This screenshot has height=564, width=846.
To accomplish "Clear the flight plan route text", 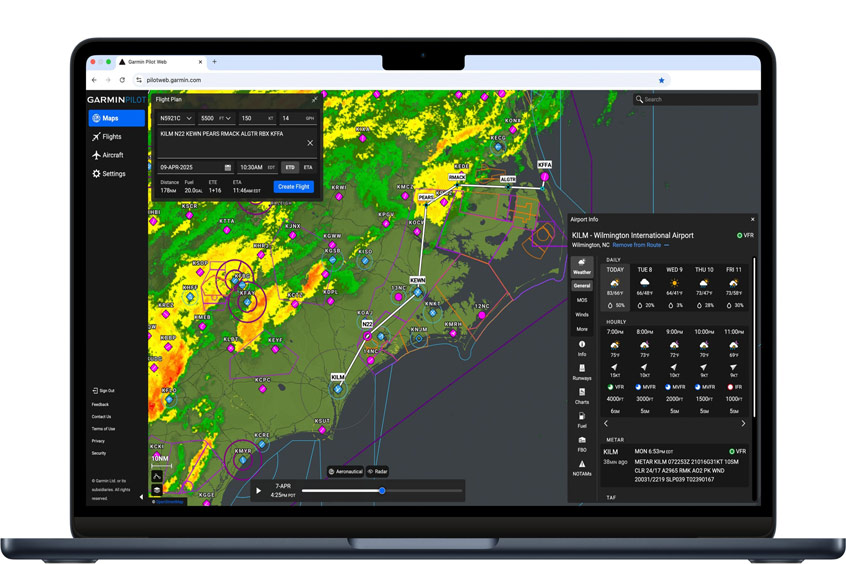I will [x=310, y=143].
